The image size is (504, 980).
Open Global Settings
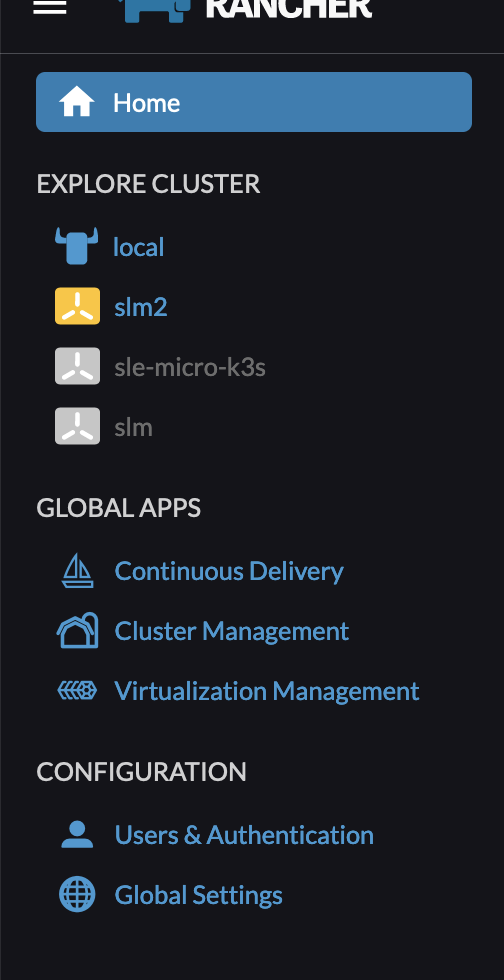pyautogui.click(x=198, y=895)
